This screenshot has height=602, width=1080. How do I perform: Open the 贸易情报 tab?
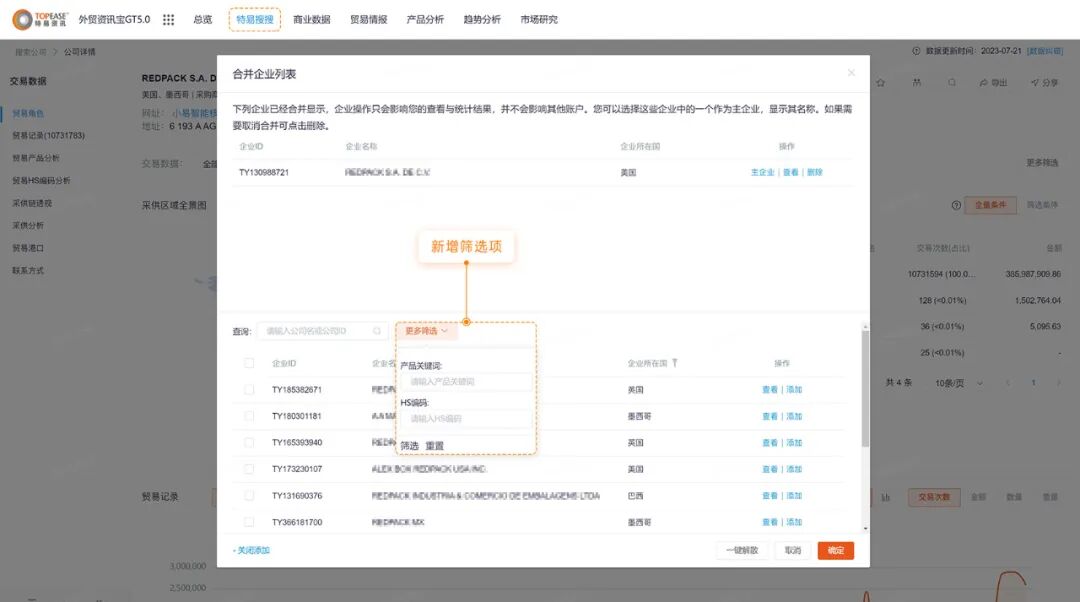(368, 19)
